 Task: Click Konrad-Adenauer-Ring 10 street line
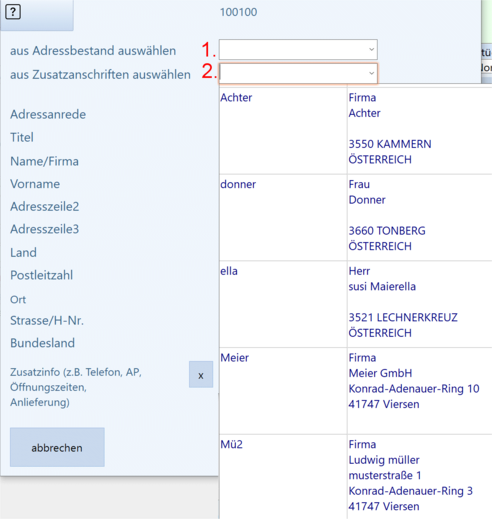414,389
